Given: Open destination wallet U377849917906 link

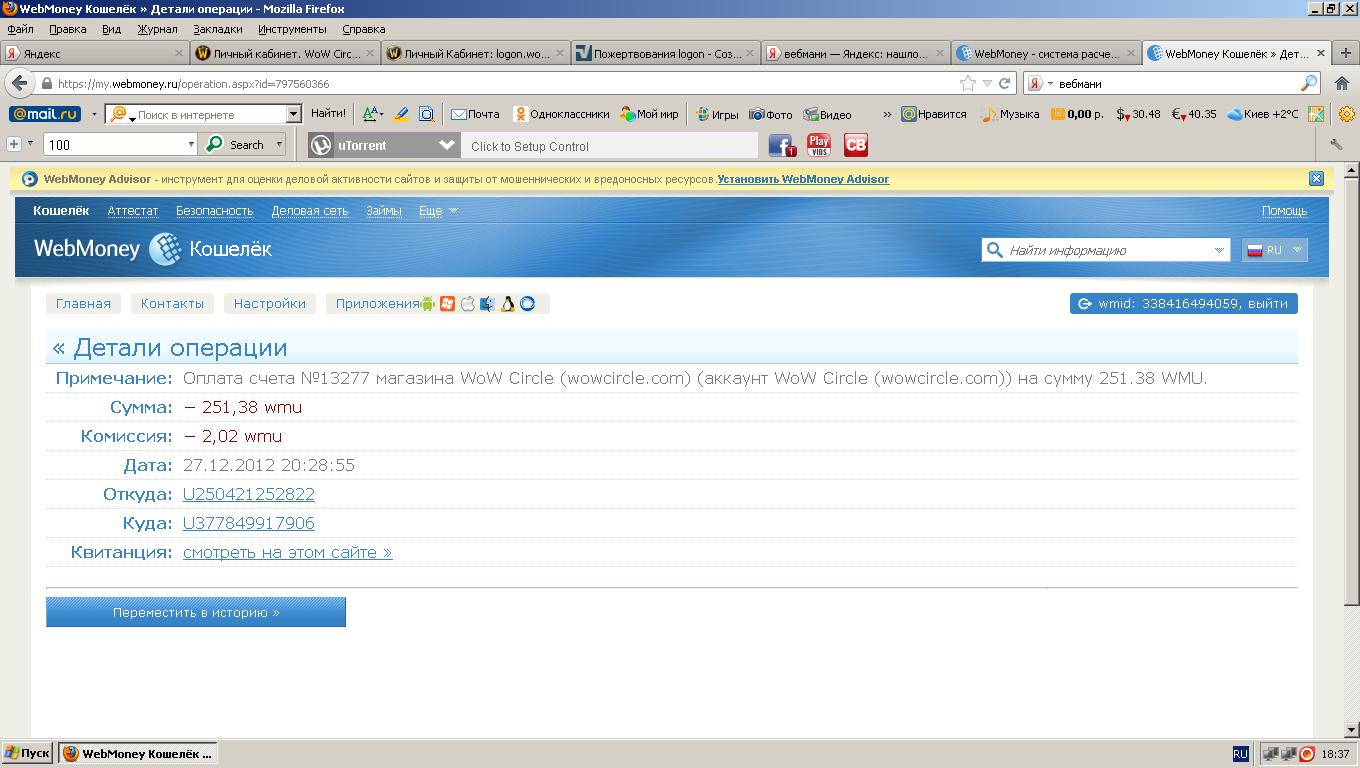Looking at the screenshot, I should tap(249, 523).
